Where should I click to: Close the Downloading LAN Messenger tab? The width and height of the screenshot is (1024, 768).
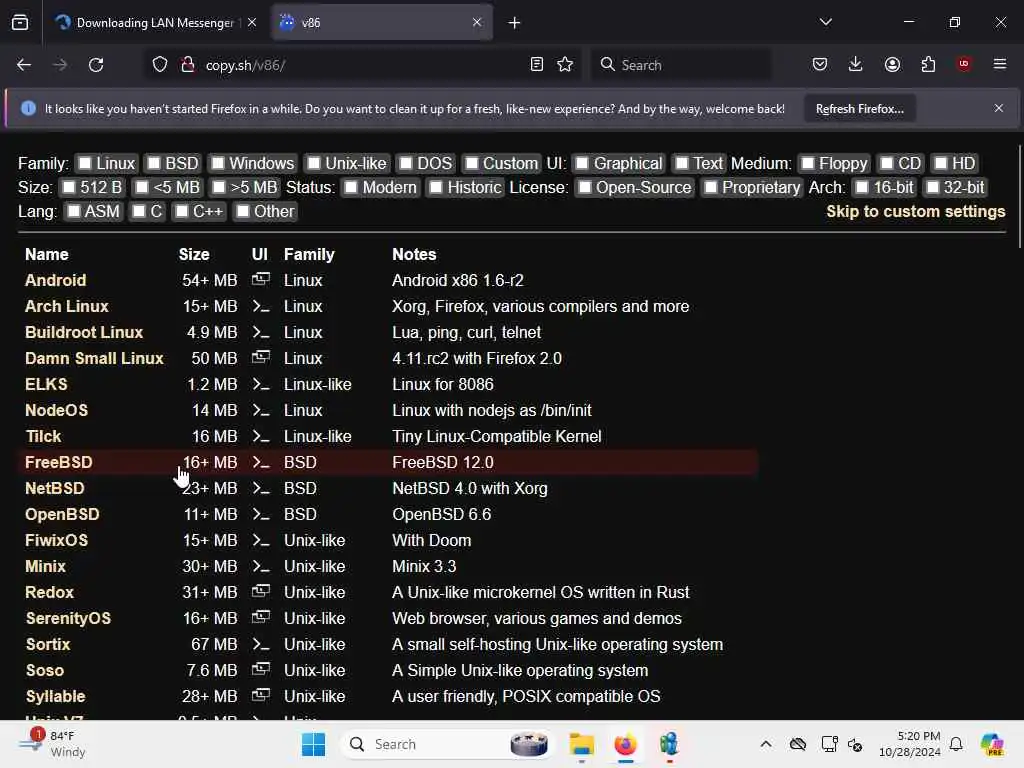click(x=252, y=23)
